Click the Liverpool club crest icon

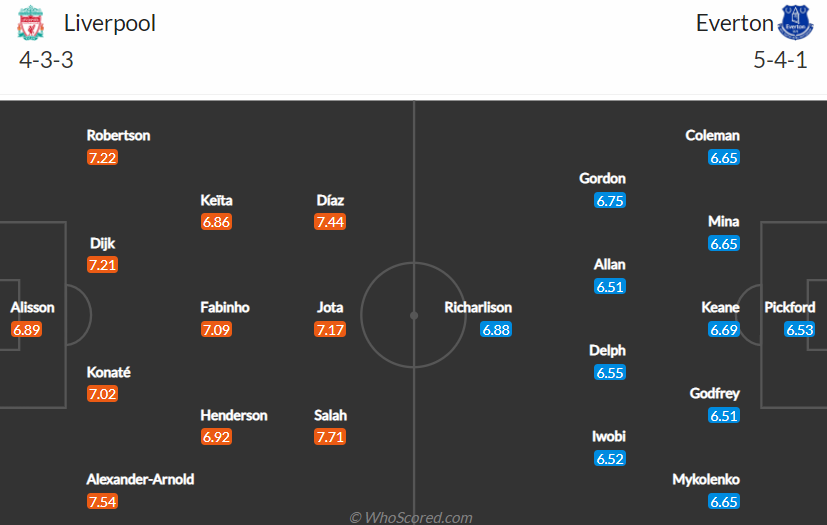[30, 23]
